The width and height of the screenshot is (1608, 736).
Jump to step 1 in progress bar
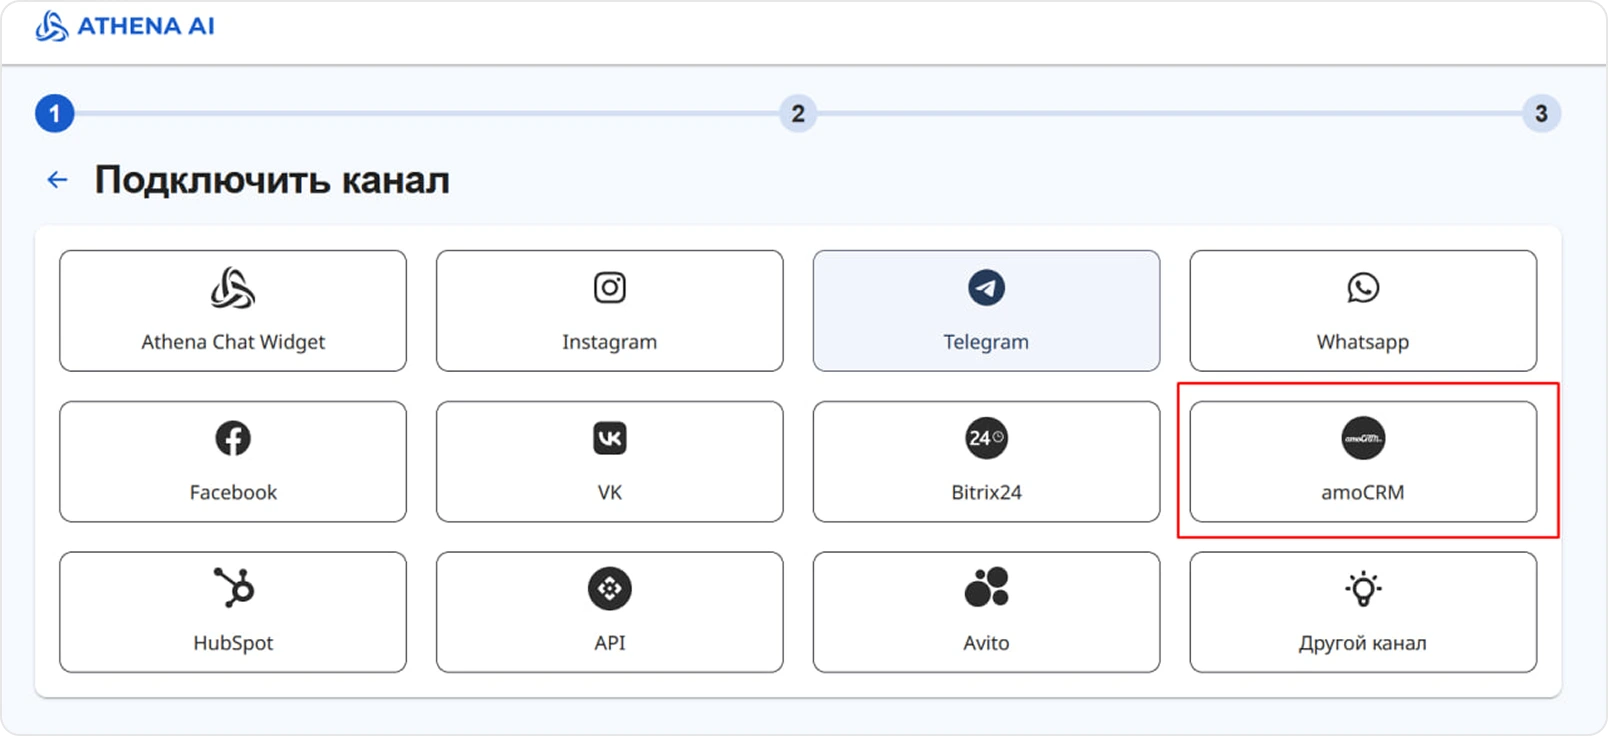55,113
